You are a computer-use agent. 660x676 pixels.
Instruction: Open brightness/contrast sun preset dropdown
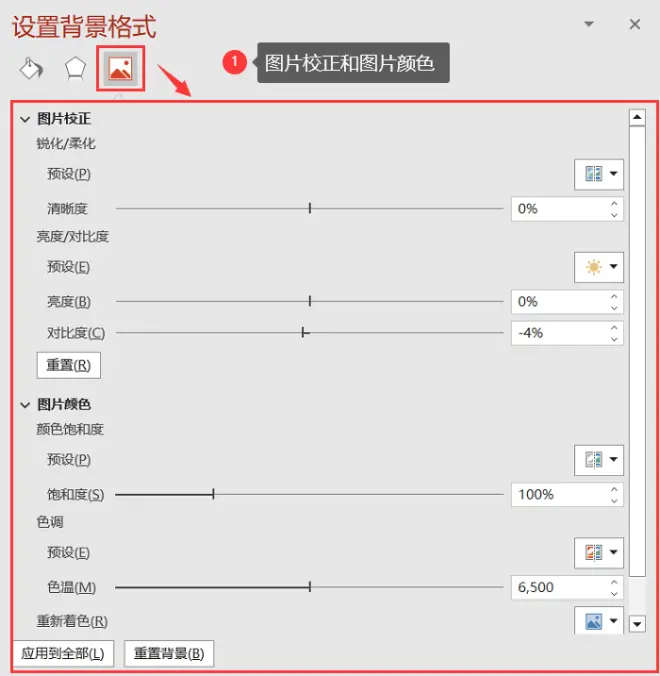coord(599,267)
